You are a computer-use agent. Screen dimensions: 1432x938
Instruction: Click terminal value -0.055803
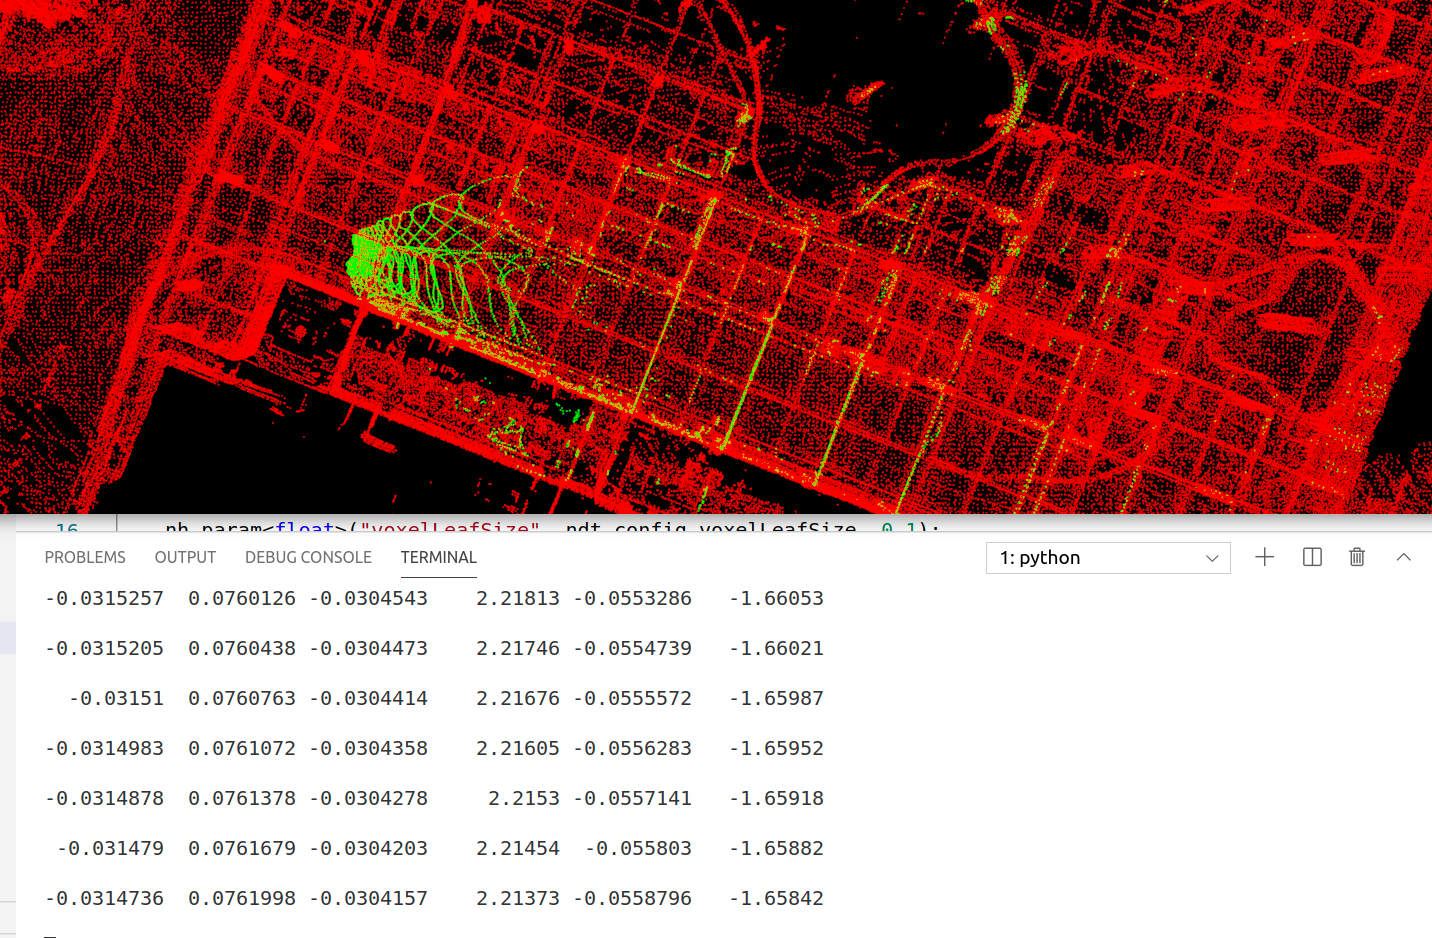638,848
